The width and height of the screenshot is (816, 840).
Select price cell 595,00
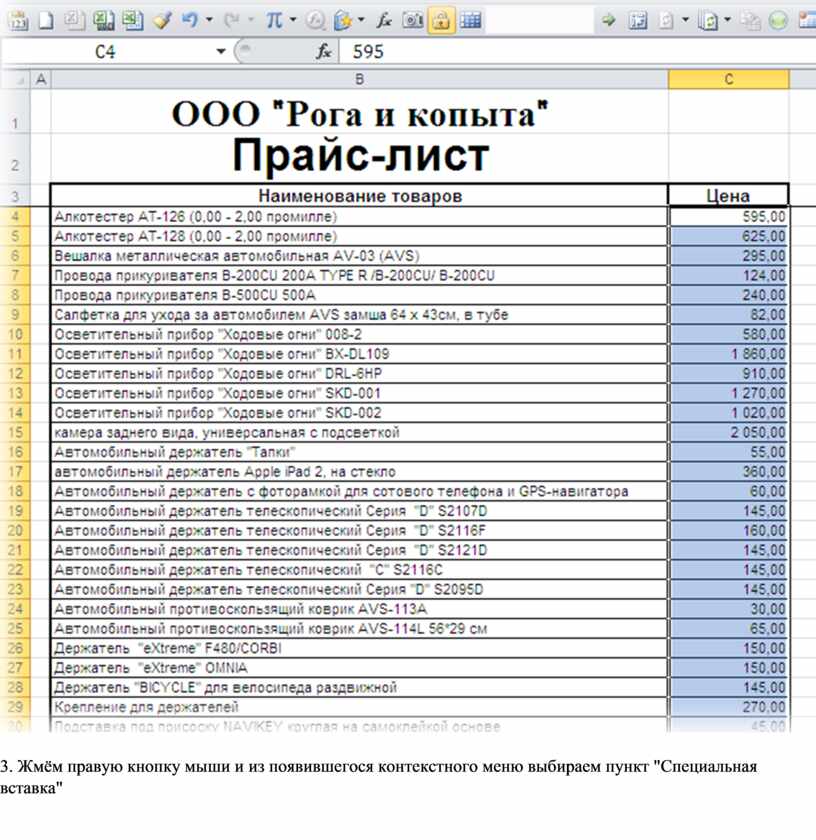pos(729,217)
